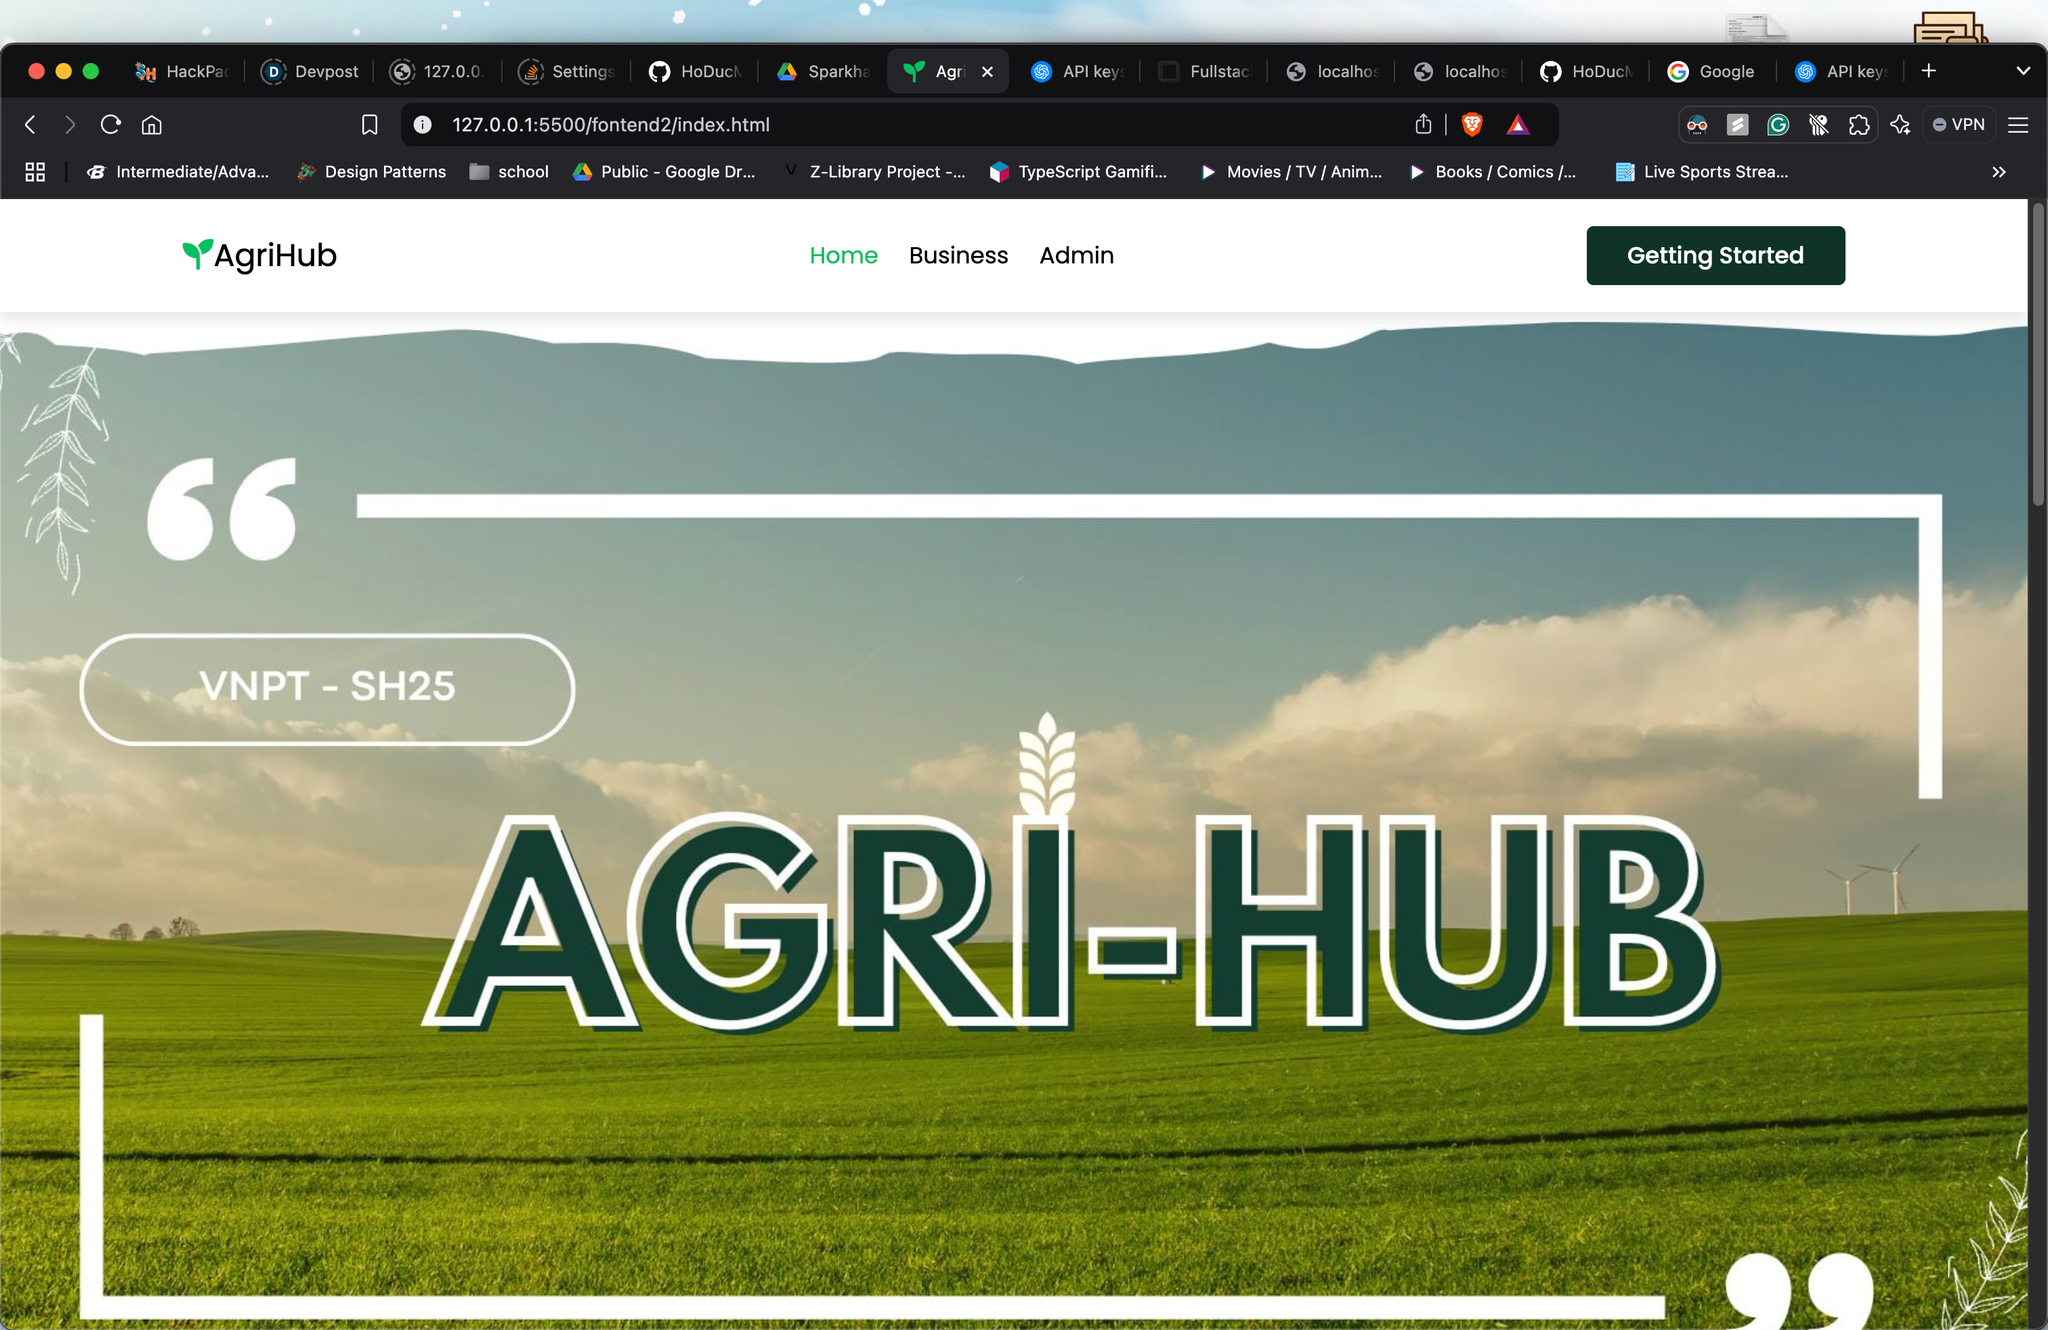Open the extensions puzzle-piece icon
Screen dimensions: 2048x1330
(1859, 125)
